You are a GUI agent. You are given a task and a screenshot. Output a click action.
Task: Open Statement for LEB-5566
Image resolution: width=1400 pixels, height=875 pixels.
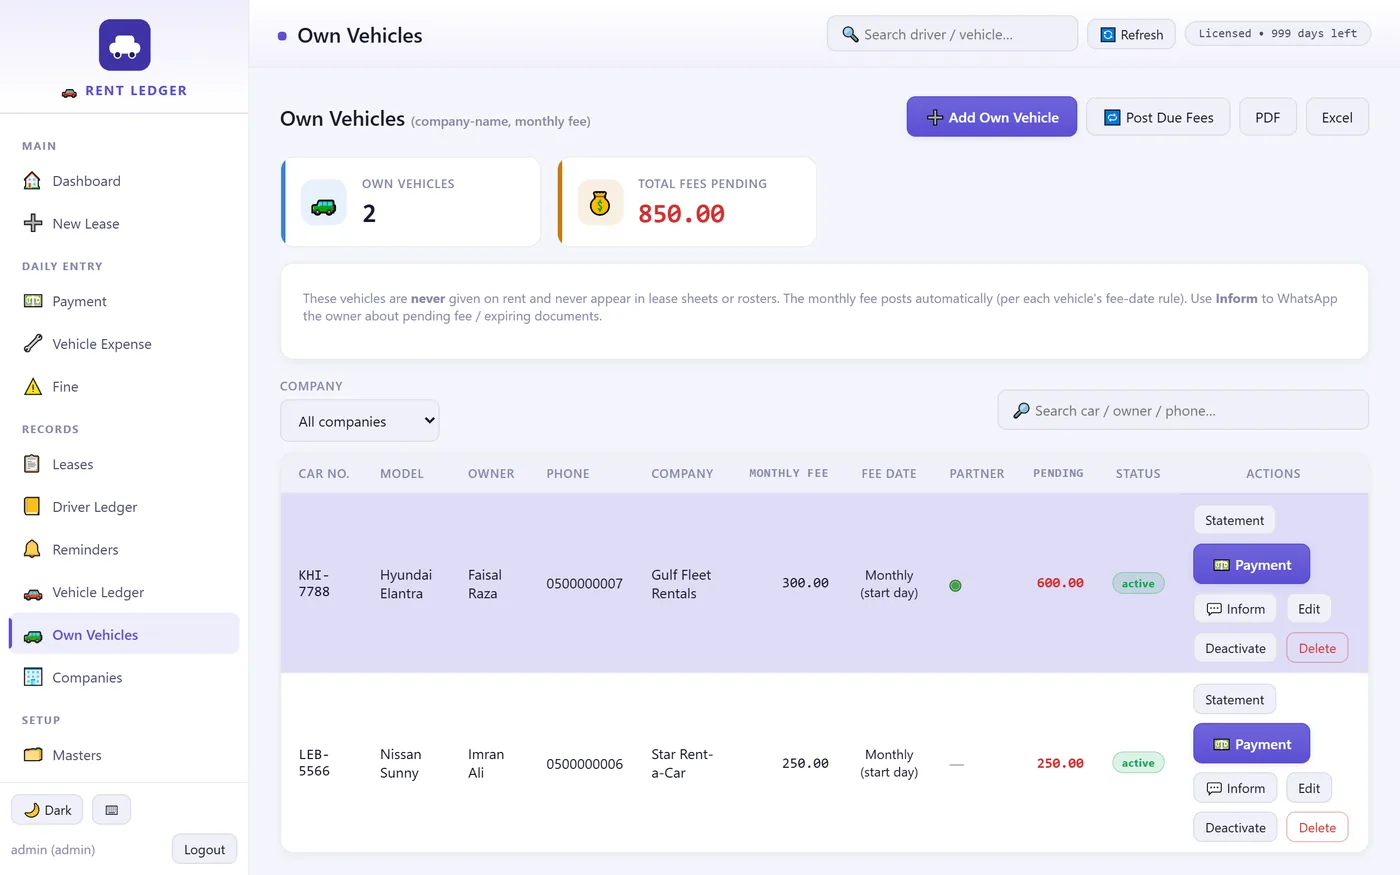click(x=1234, y=700)
